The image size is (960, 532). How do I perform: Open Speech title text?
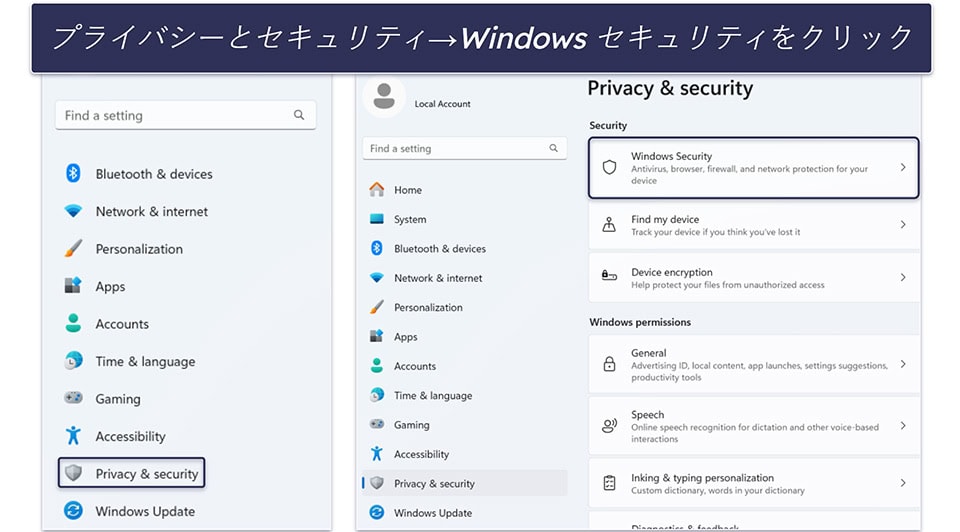tap(647, 414)
